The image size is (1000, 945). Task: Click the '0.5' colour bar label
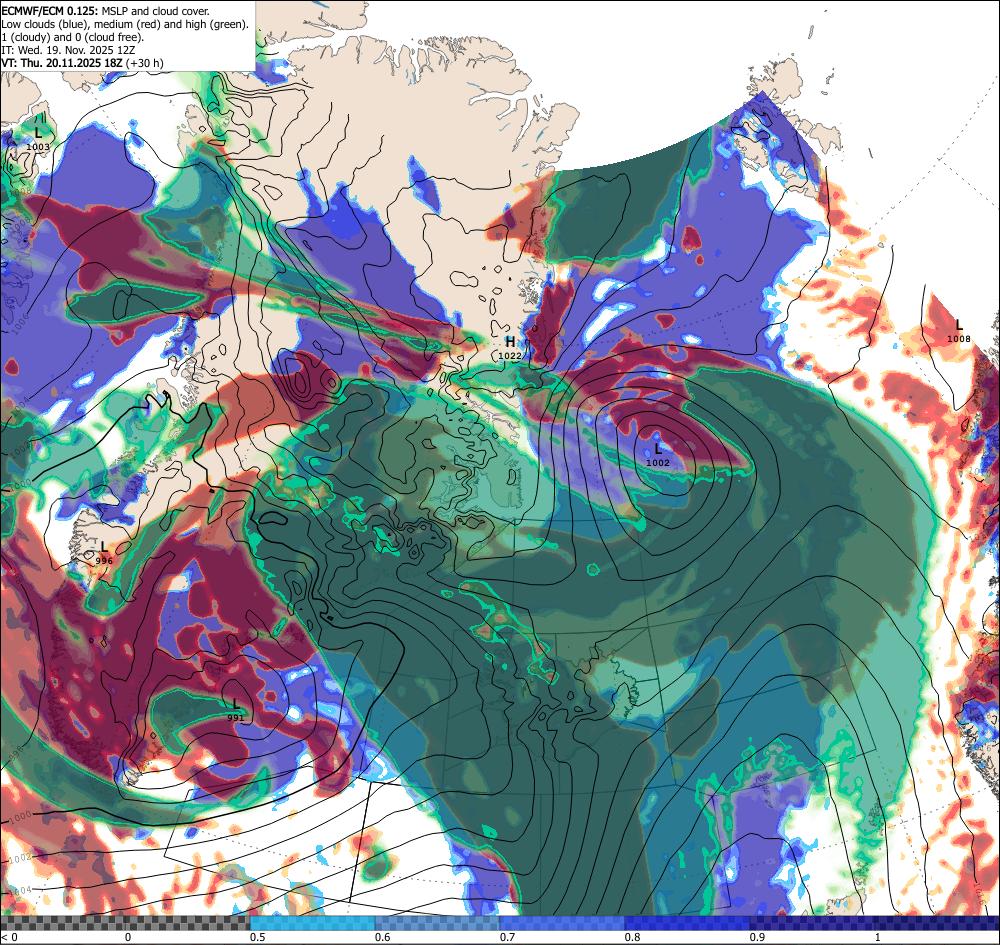pyautogui.click(x=258, y=937)
